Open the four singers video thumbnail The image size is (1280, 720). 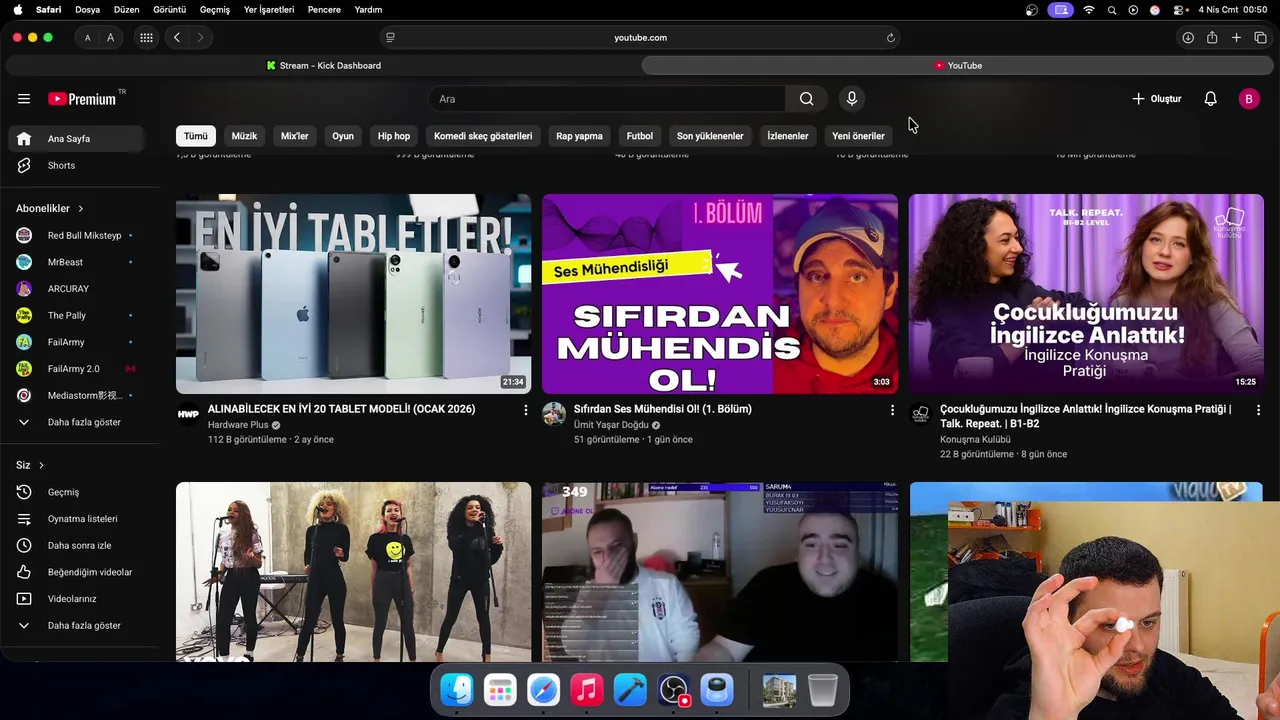pyautogui.click(x=353, y=572)
